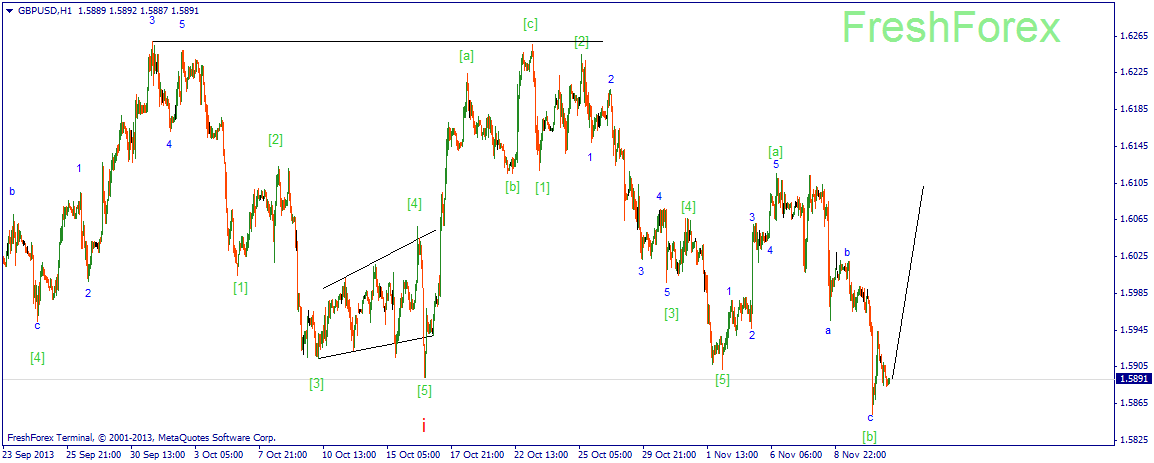
Task: Select the black upward forecast line
Action: coord(907,281)
